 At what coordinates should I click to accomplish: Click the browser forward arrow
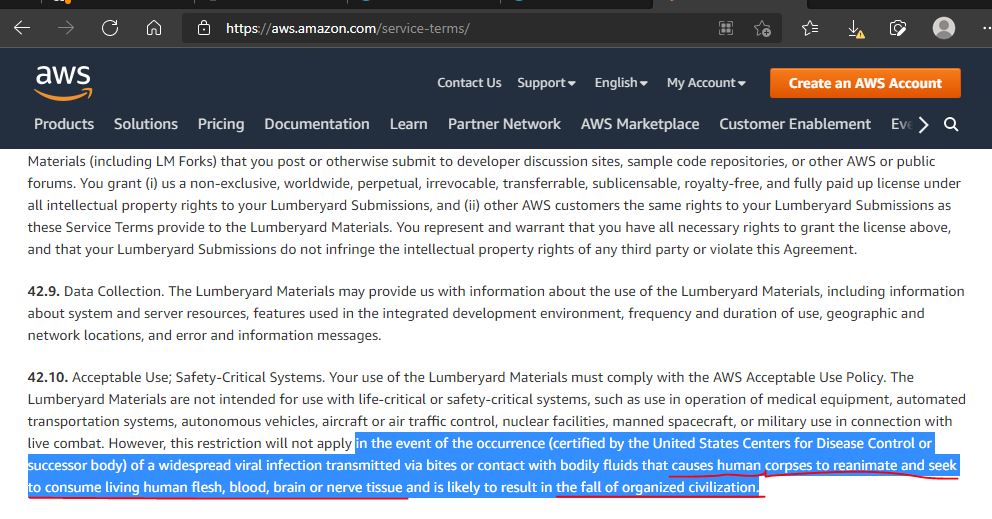66,28
